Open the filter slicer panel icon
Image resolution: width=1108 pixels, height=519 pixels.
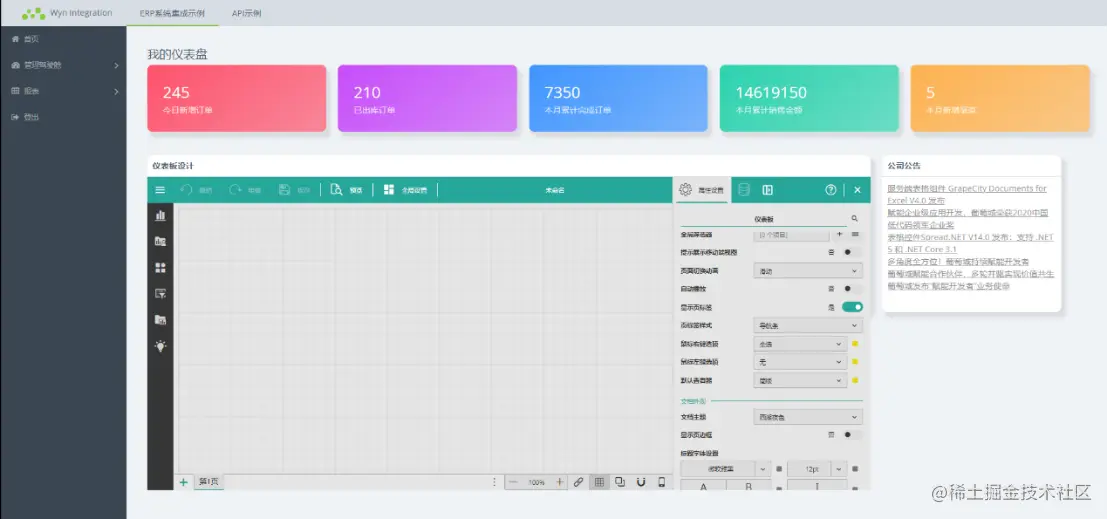(160, 293)
